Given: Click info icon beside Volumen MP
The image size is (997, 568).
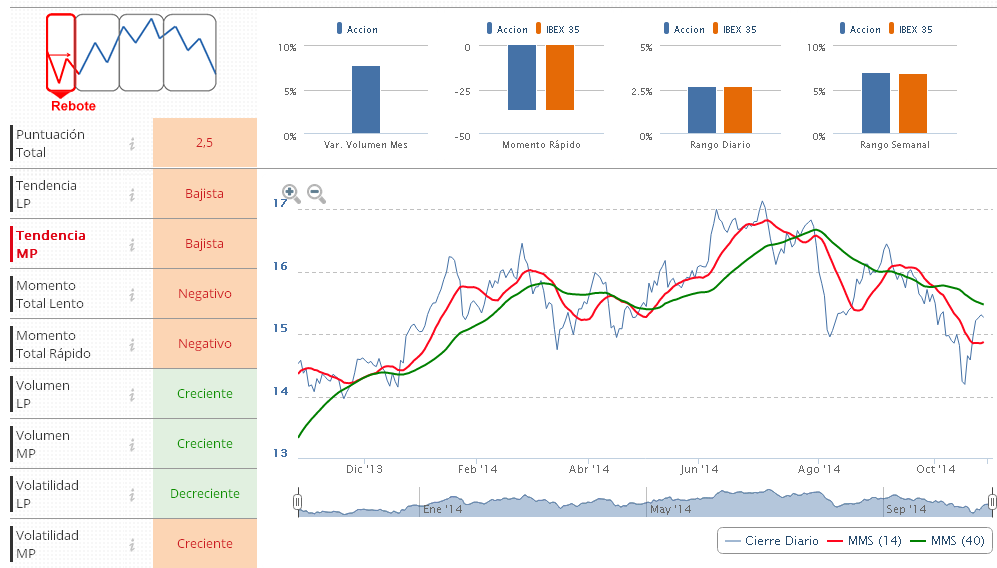Looking at the screenshot, I should [x=132, y=445].
